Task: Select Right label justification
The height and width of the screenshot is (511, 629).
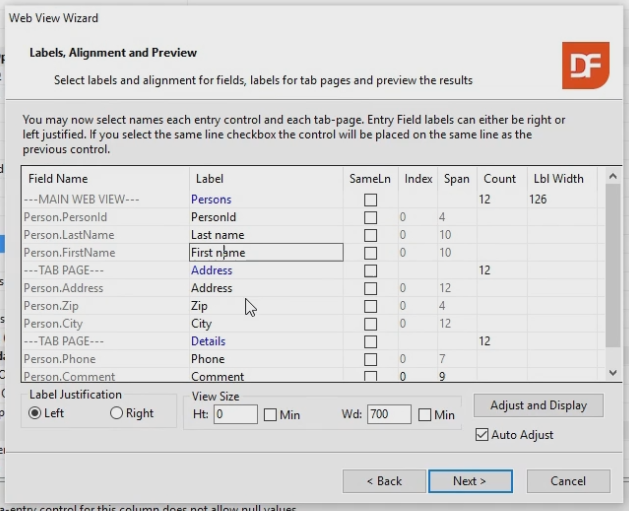Action: (116, 414)
